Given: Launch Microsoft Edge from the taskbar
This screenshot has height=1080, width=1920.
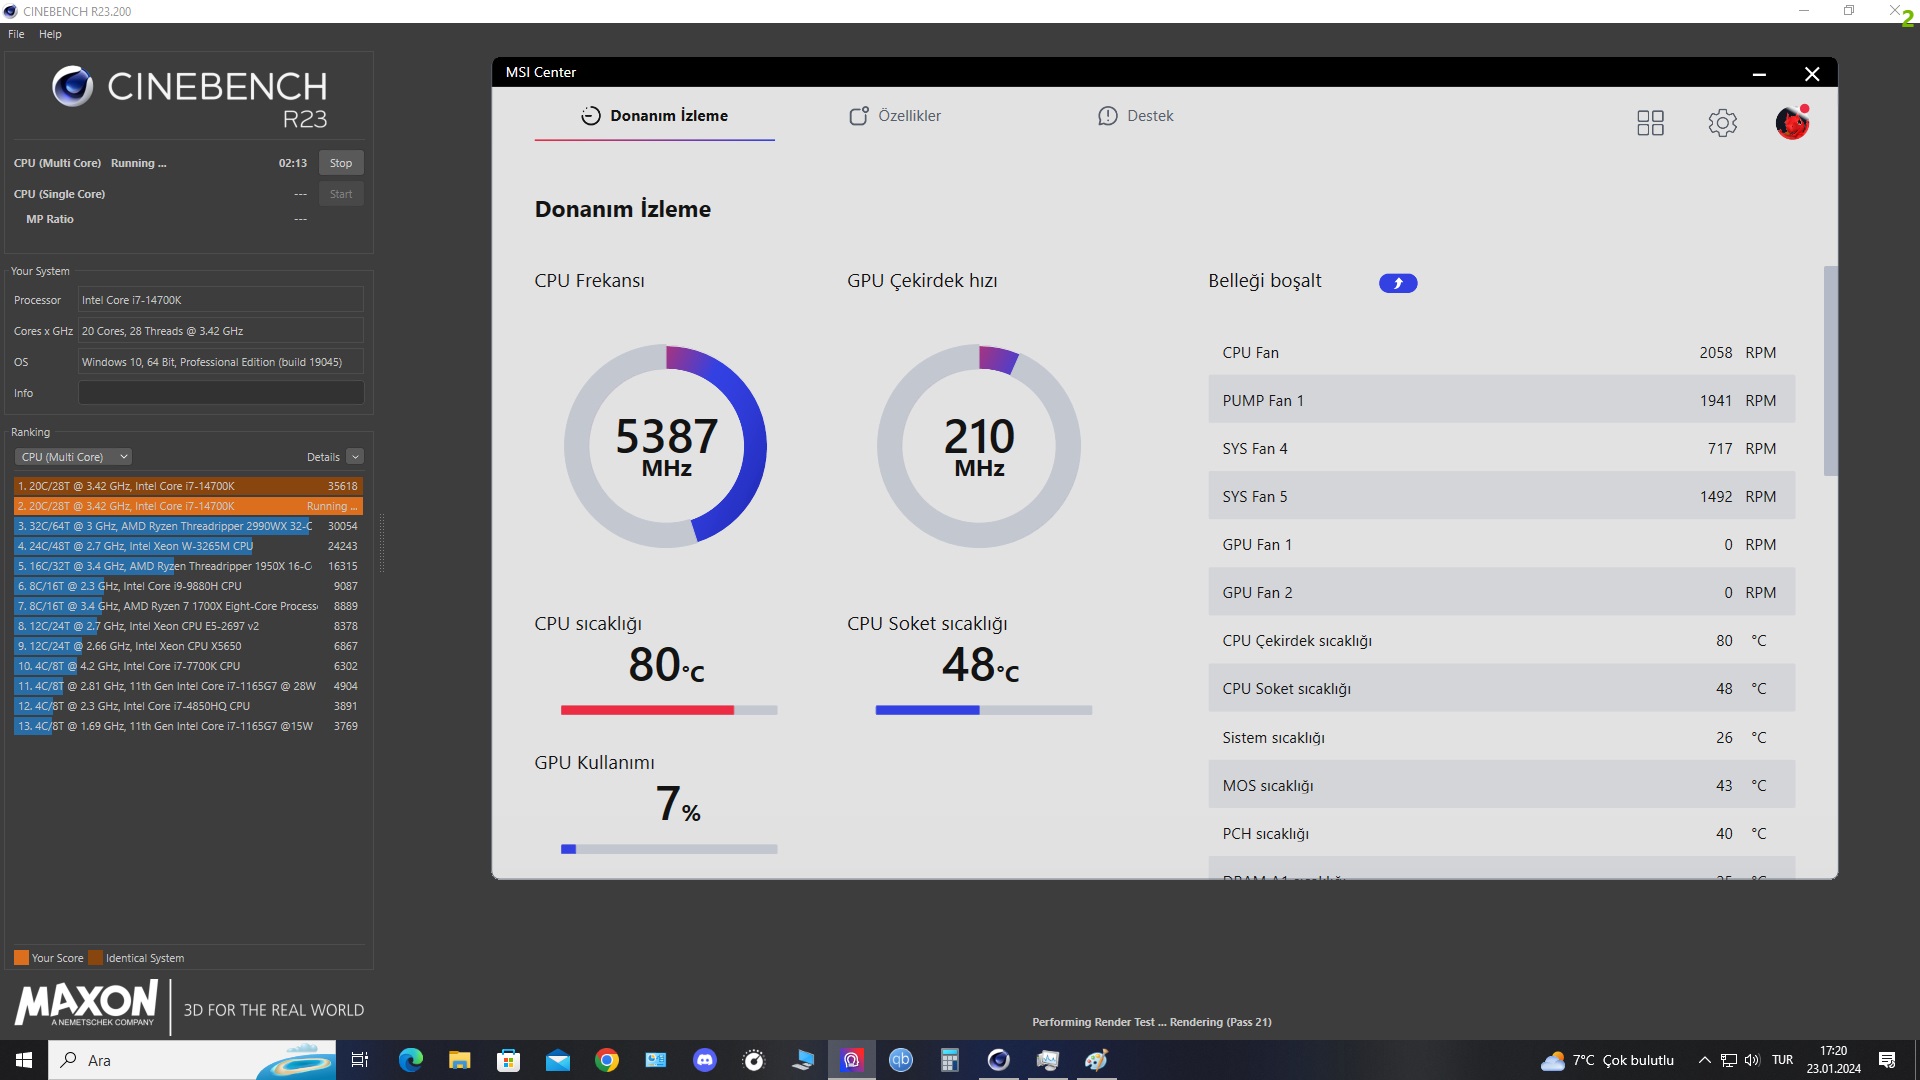Looking at the screenshot, I should [411, 1060].
